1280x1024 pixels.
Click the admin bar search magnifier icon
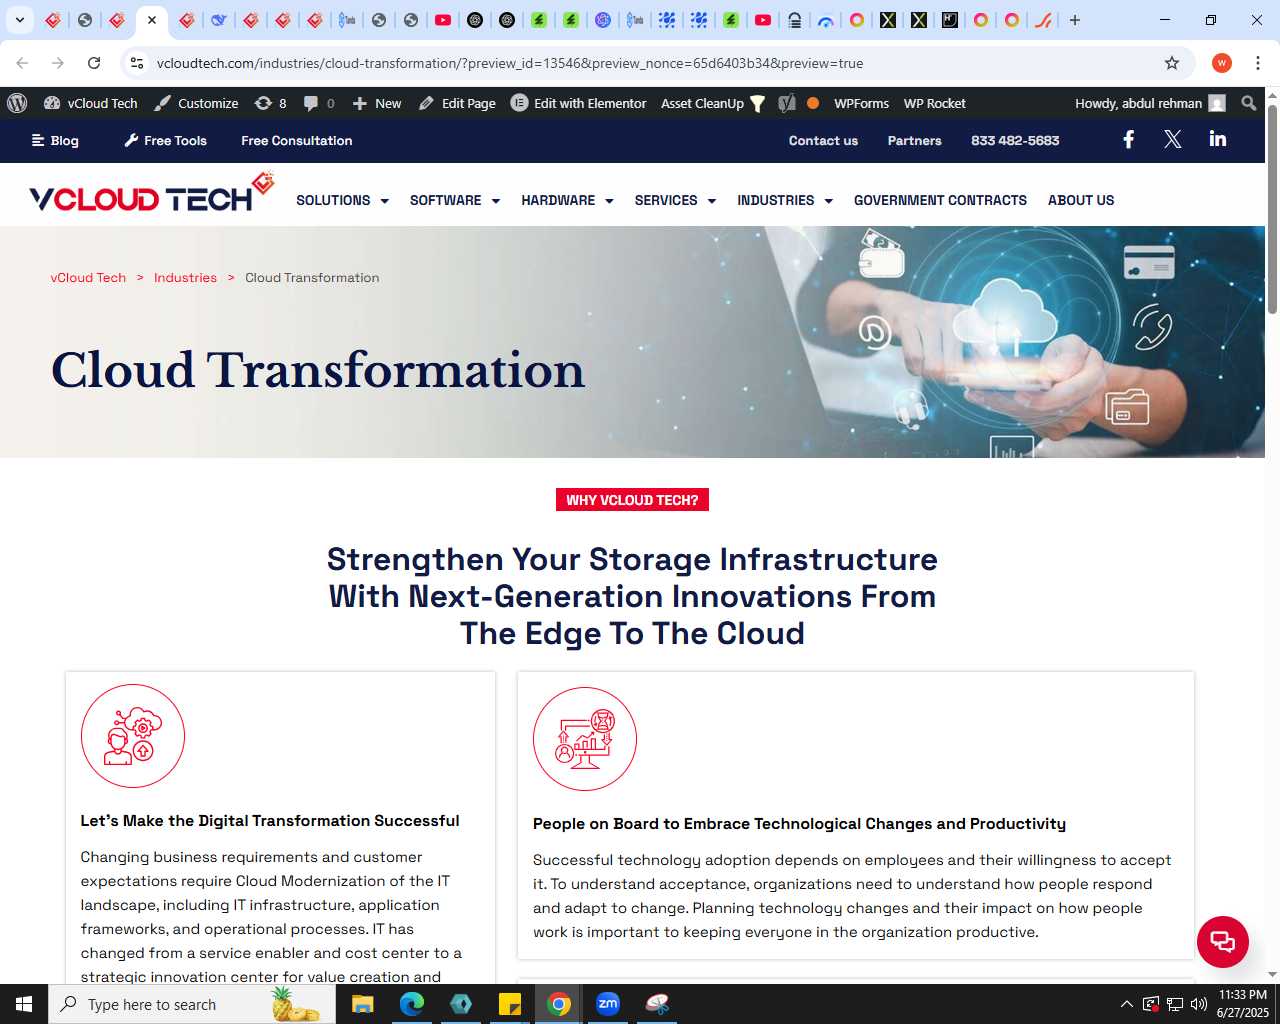coord(1248,103)
